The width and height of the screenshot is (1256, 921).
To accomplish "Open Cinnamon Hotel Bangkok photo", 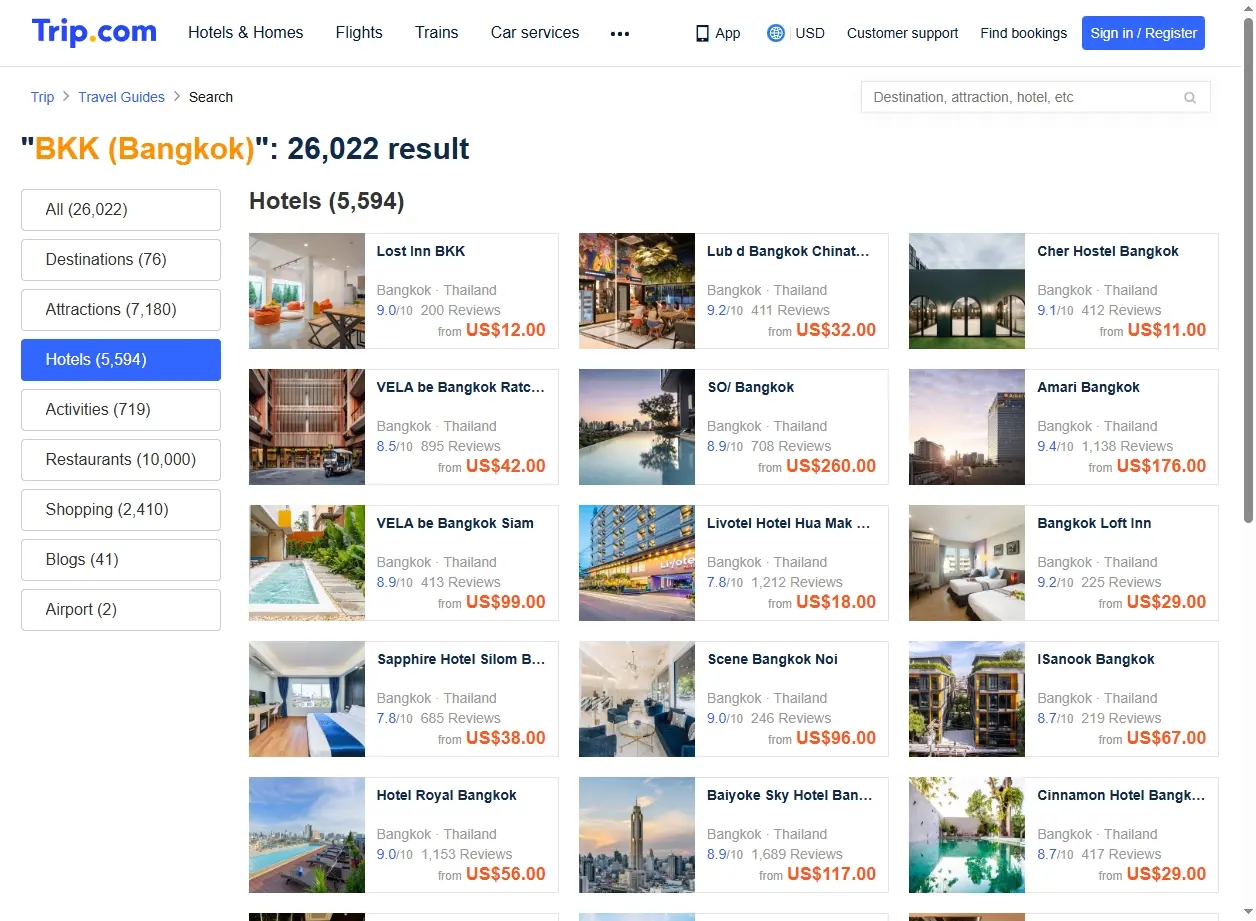I will click(967, 835).
